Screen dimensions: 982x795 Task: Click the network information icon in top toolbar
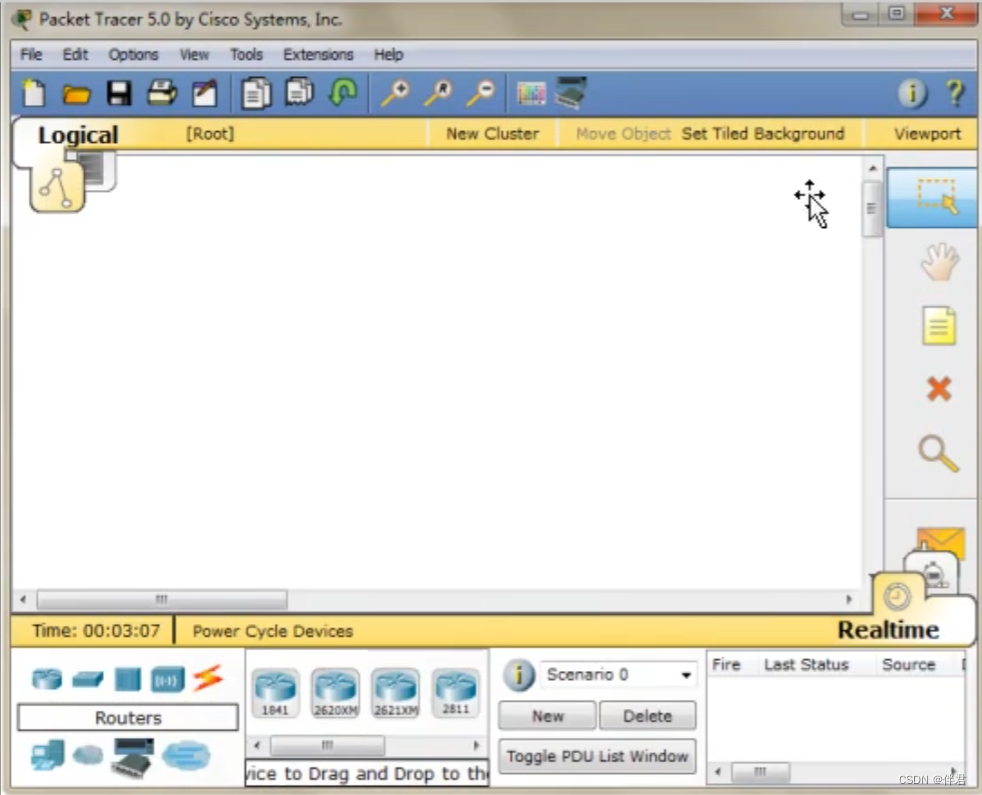pos(912,94)
